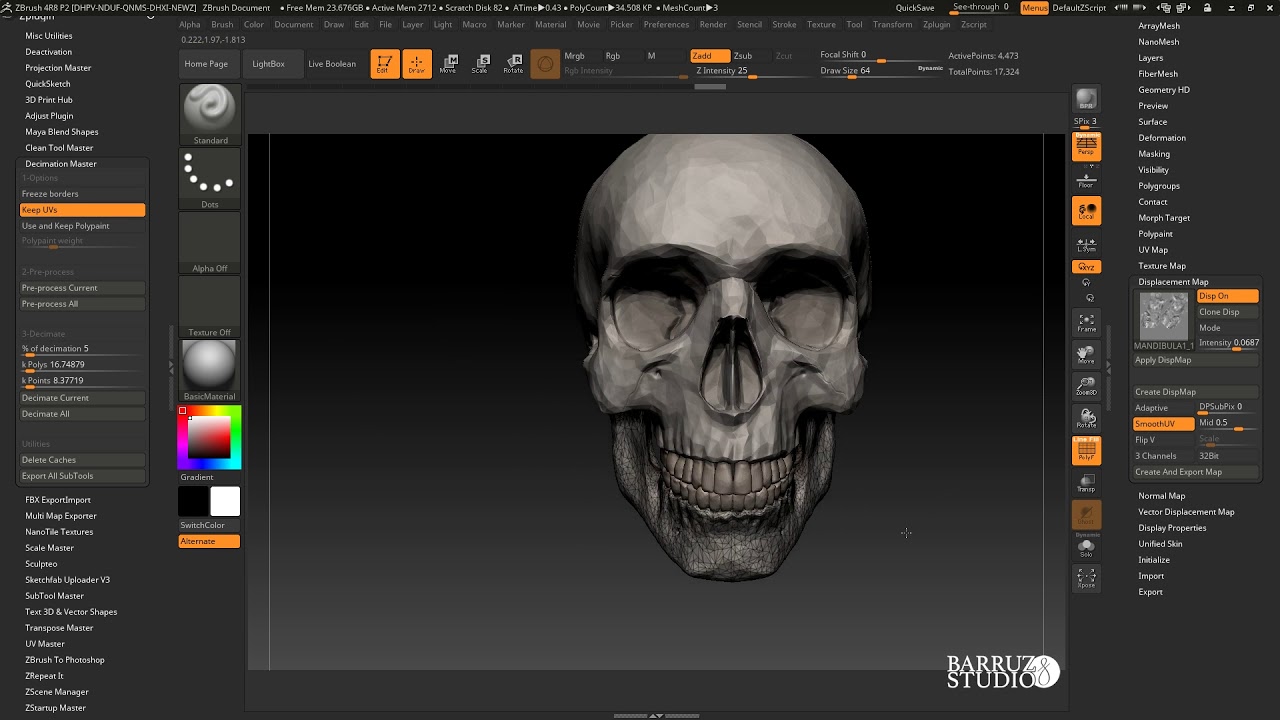Viewport: 1280px width, 720px height.
Task: Collapse the Decimation Master plugin section
Action: [61, 164]
